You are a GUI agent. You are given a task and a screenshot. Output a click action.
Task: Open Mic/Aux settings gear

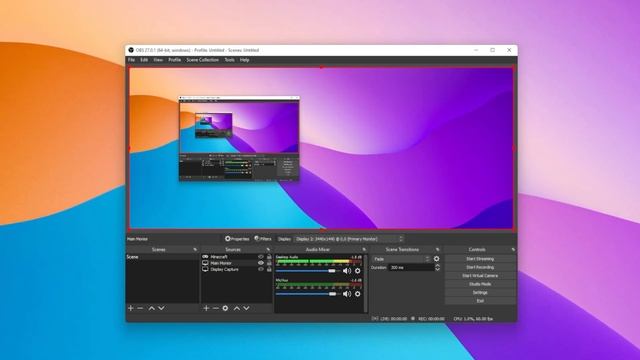(358, 294)
